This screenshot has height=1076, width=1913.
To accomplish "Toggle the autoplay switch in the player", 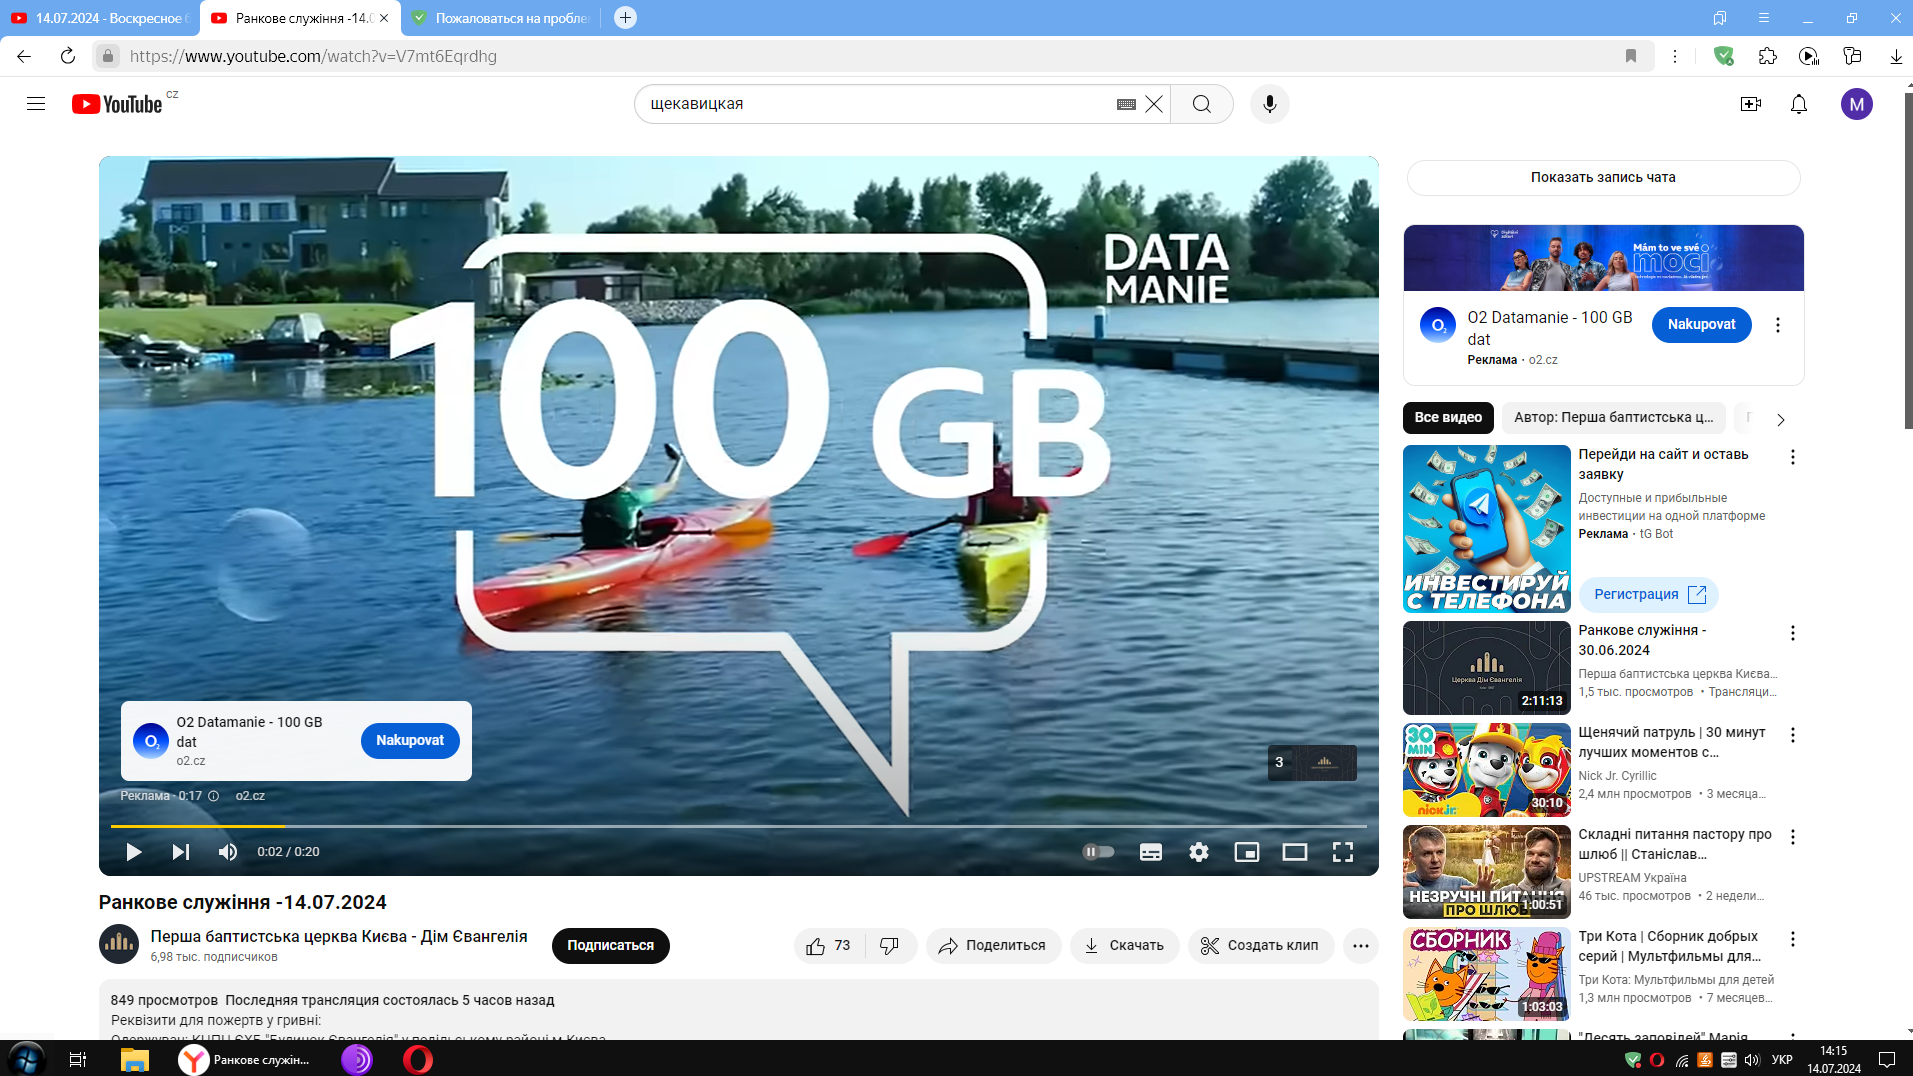I will (1099, 851).
